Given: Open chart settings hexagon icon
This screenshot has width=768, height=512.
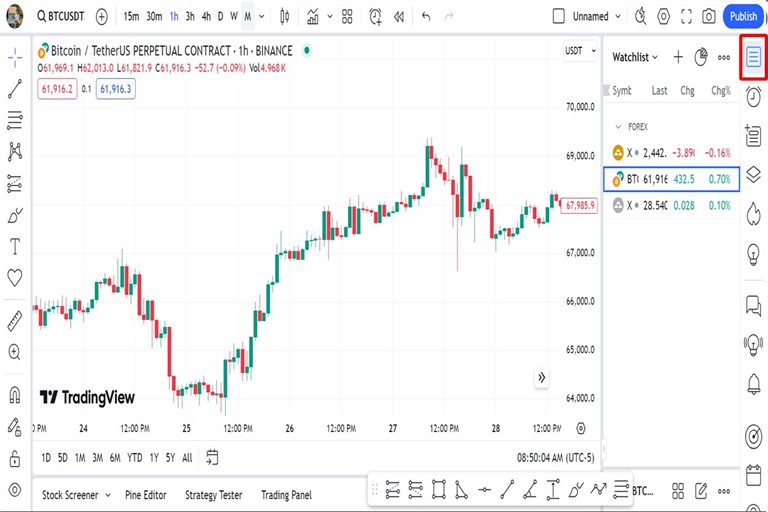Looking at the screenshot, I should coord(663,17).
